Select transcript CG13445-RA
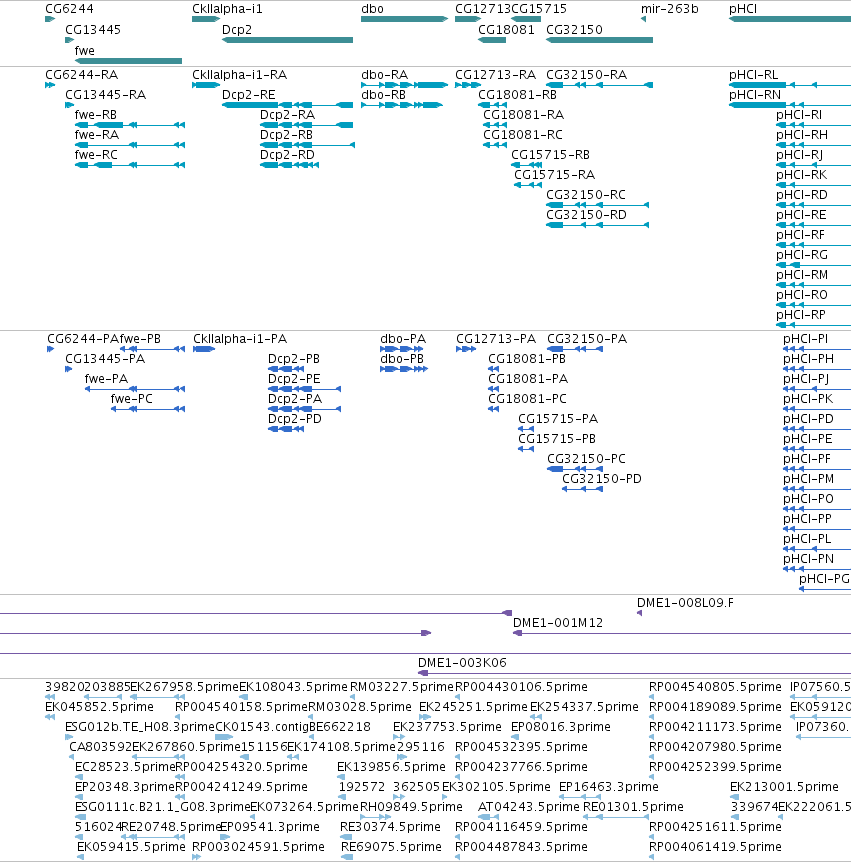This screenshot has height=862, width=851. click(x=106, y=95)
